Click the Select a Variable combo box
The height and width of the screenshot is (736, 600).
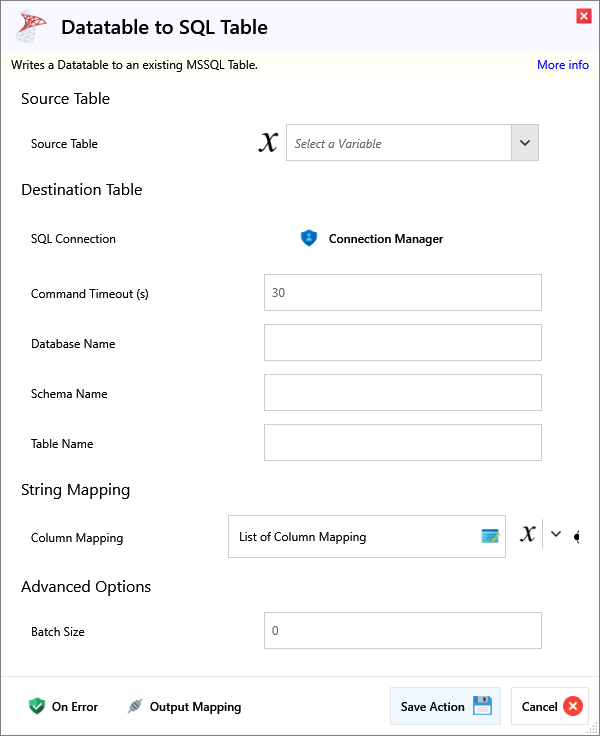click(x=399, y=143)
